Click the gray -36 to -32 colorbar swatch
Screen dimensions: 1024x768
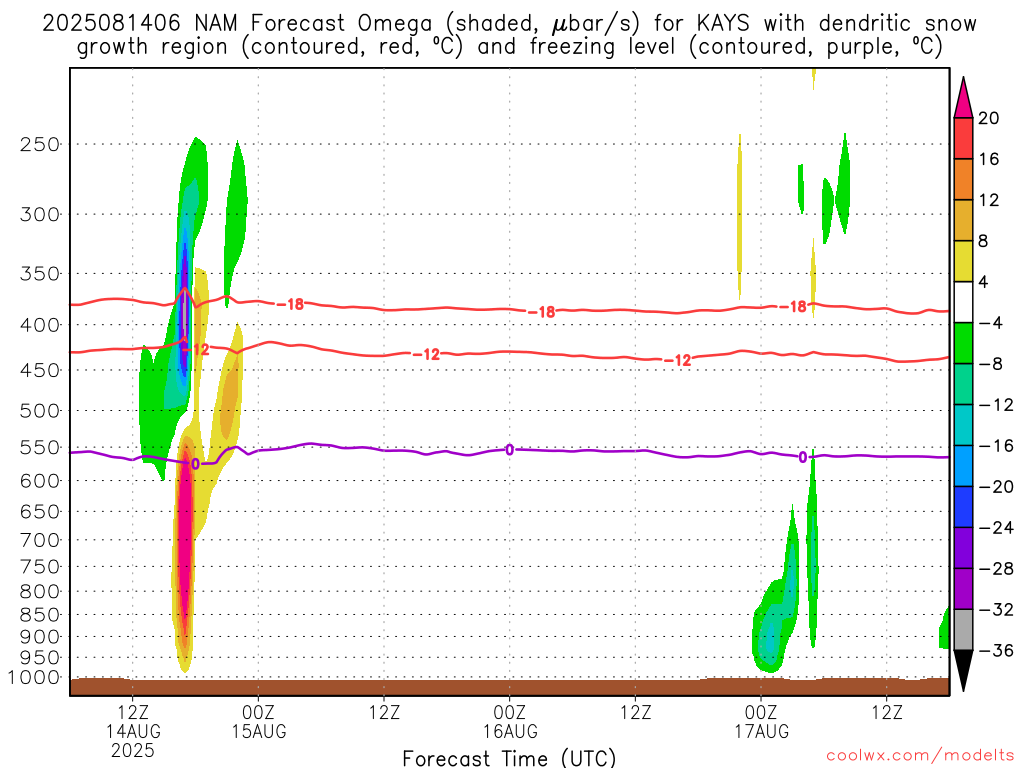tap(963, 630)
